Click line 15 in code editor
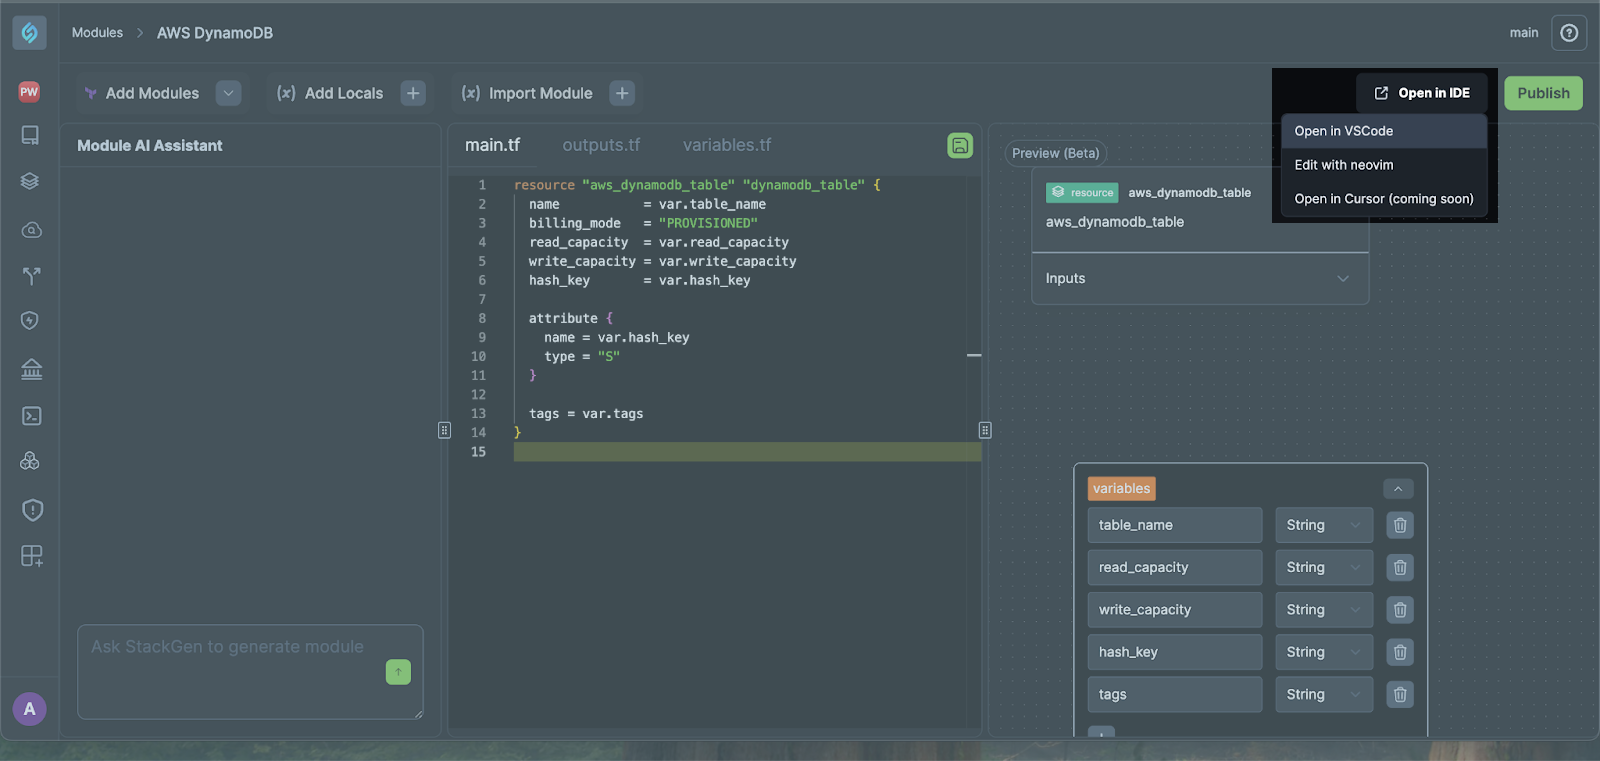 point(747,452)
